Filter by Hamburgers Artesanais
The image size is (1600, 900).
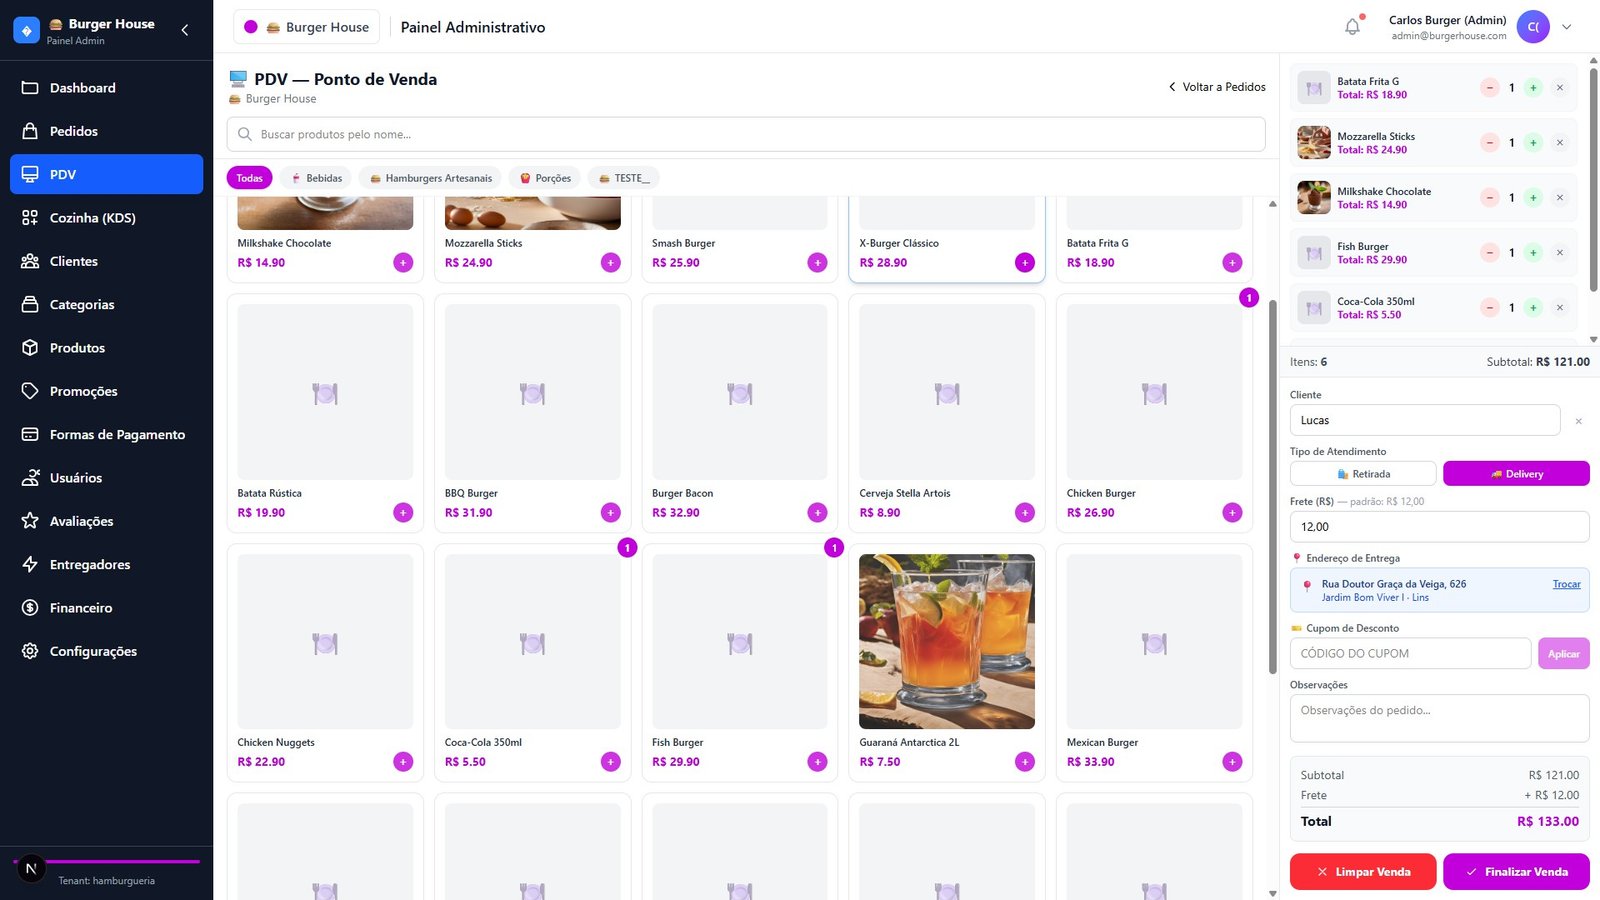(x=431, y=178)
